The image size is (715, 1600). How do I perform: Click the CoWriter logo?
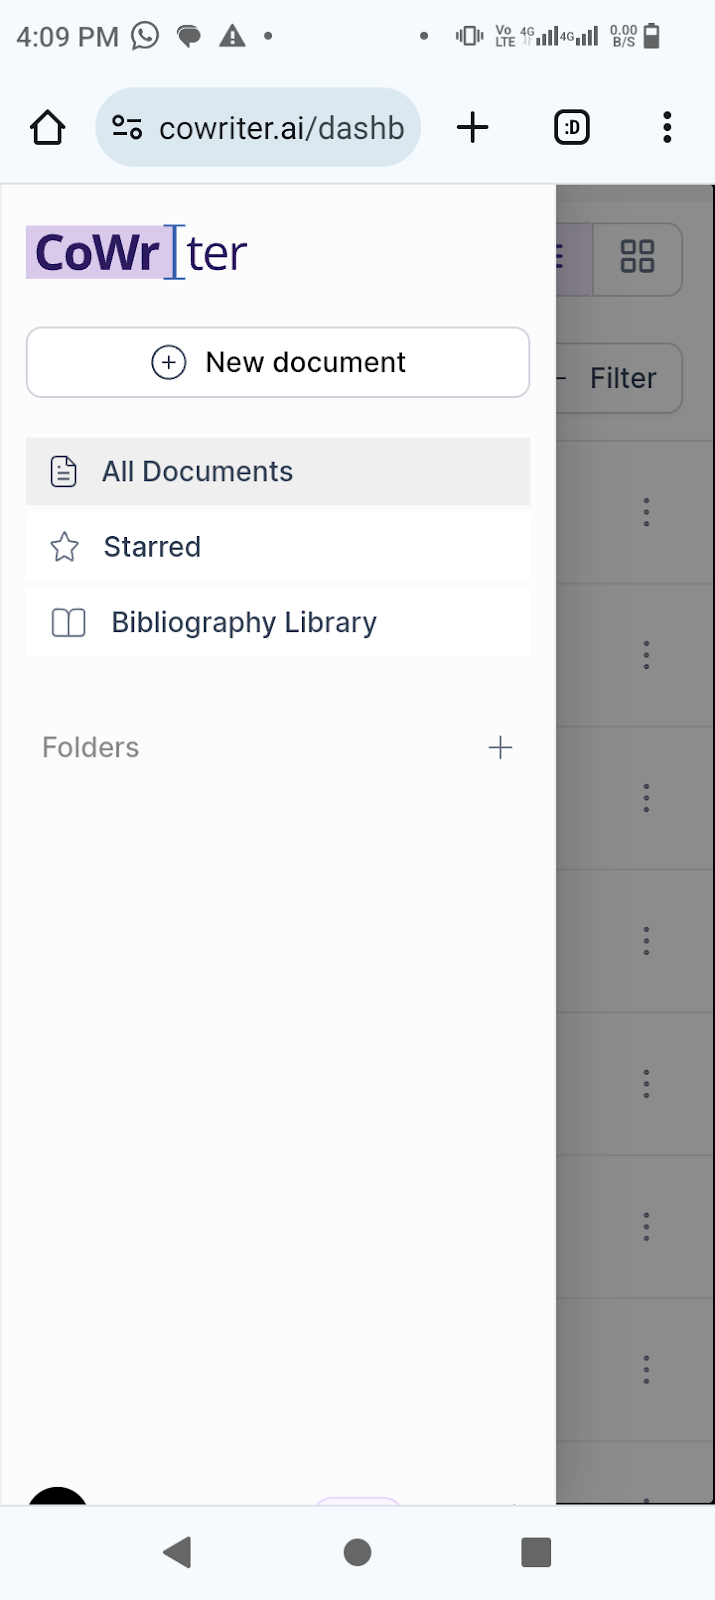(x=137, y=252)
